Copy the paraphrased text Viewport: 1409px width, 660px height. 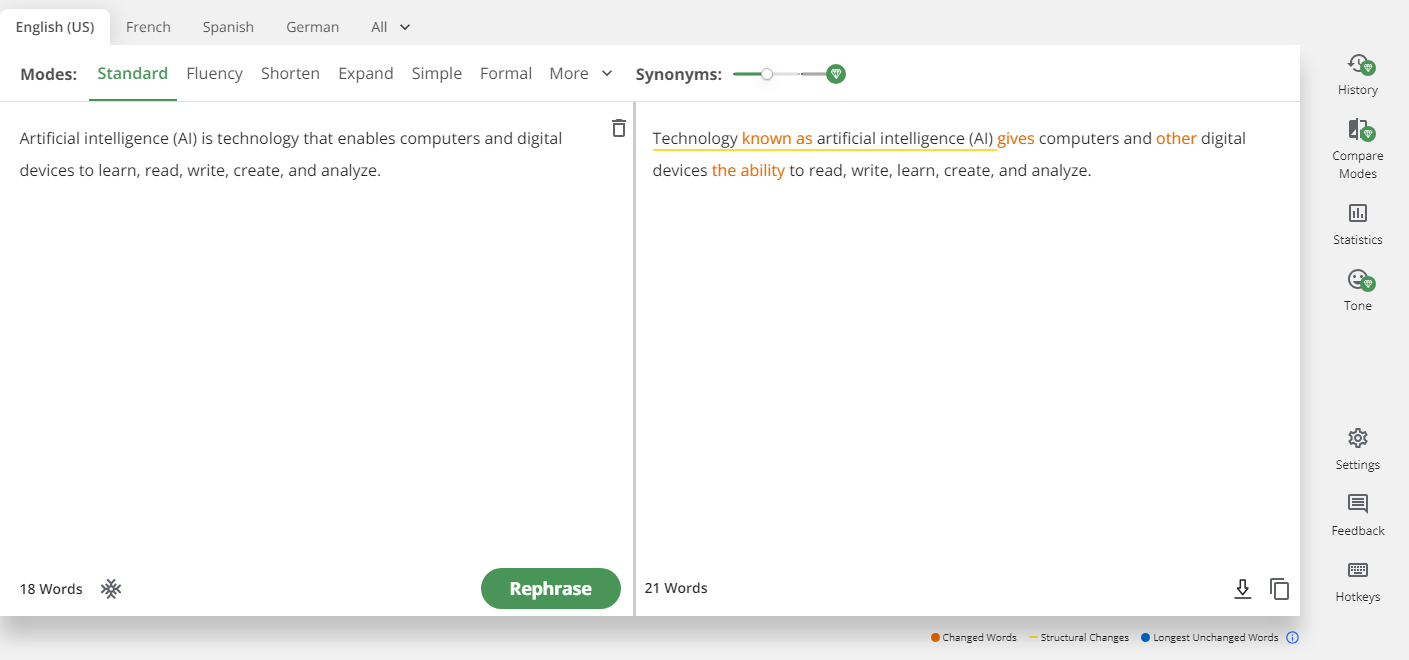coord(1279,589)
